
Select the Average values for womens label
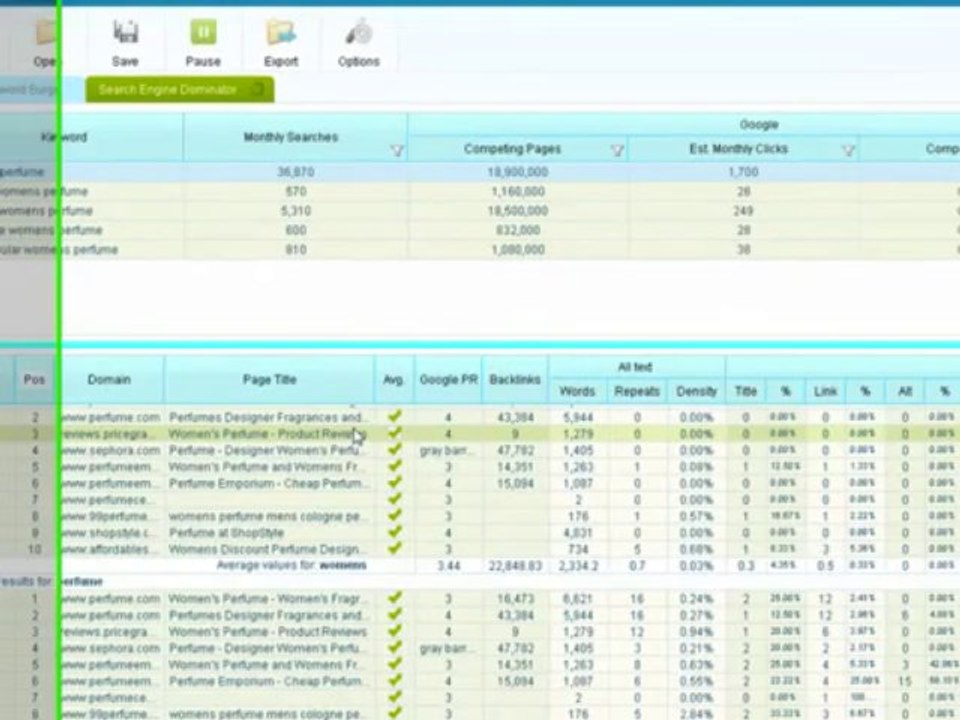[291, 566]
